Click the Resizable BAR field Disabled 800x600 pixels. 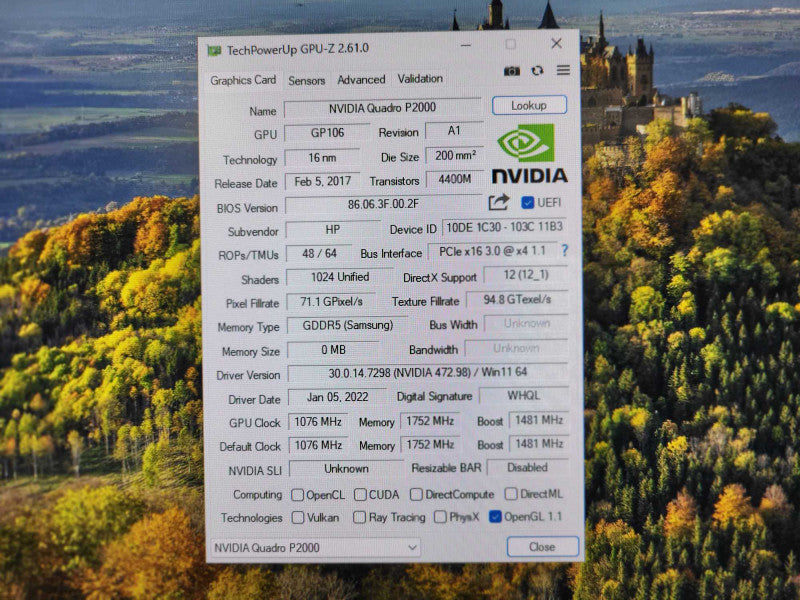528,467
